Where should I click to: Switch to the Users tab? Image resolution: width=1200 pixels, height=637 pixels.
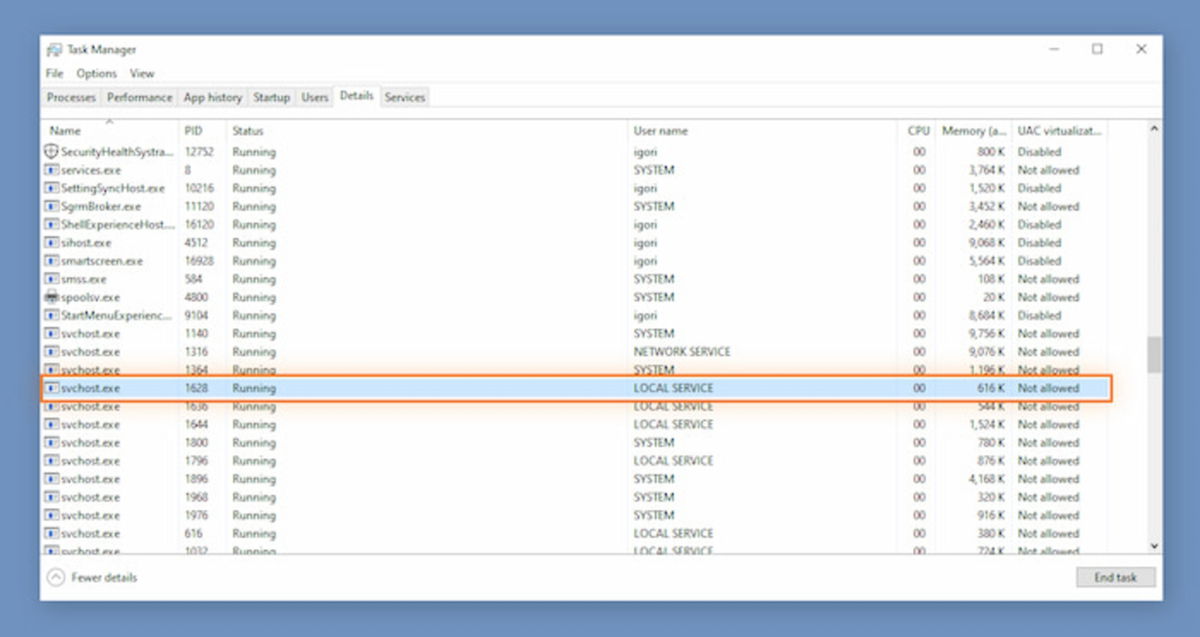point(315,97)
